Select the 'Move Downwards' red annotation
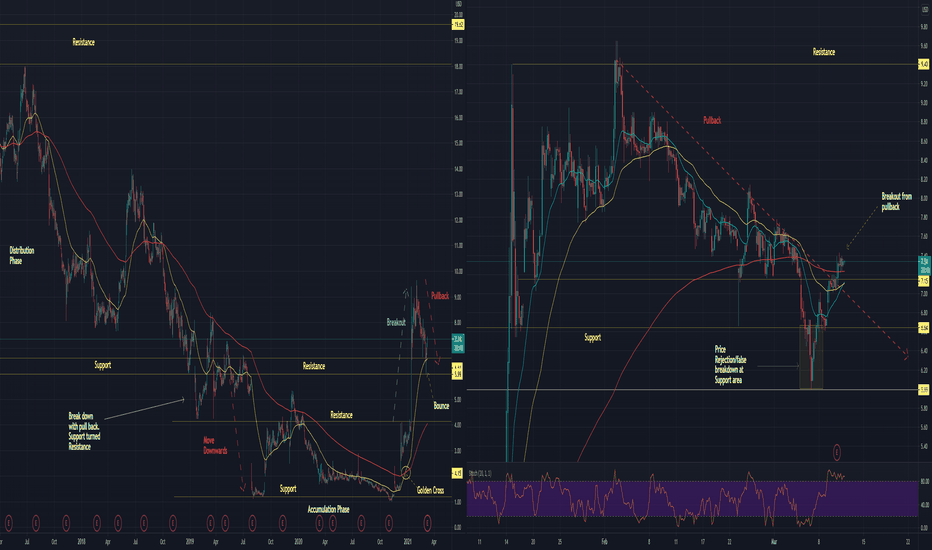 pyautogui.click(x=215, y=445)
